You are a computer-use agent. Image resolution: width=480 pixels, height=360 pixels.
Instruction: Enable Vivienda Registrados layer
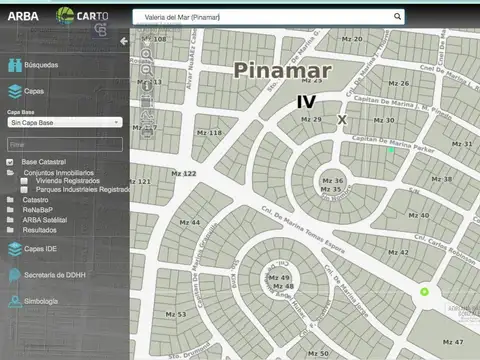click(24, 181)
